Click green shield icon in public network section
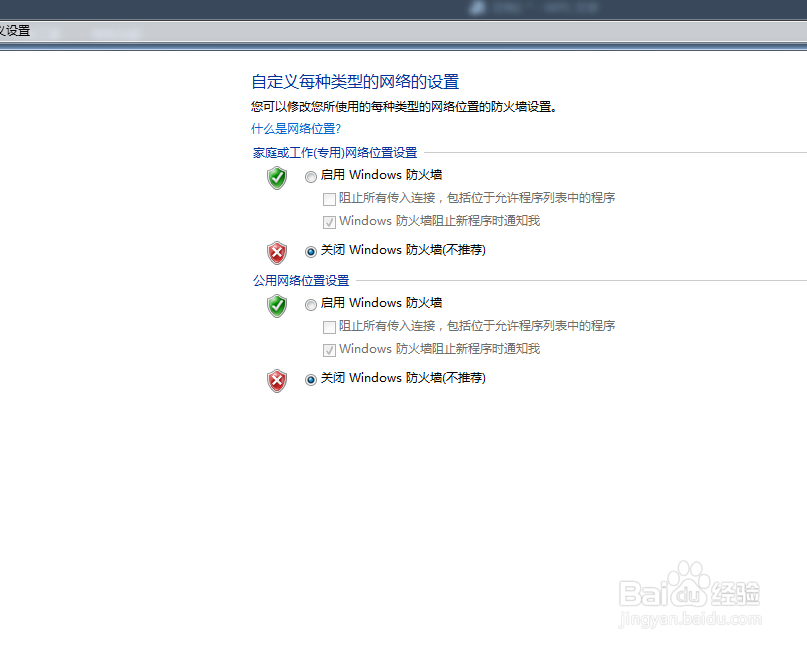Image resolution: width=807 pixels, height=647 pixels. point(277,306)
